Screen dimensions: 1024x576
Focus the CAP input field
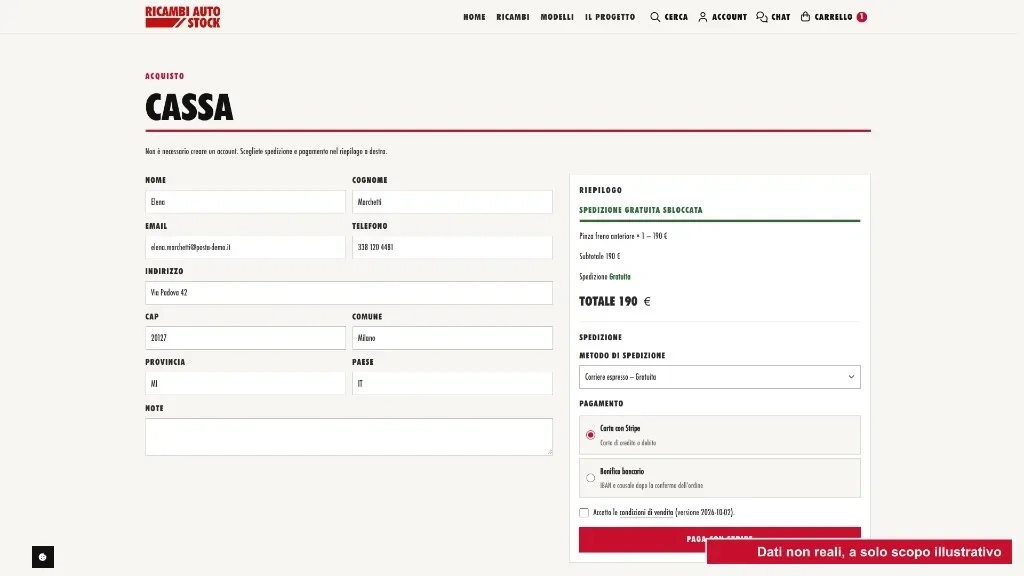point(245,338)
